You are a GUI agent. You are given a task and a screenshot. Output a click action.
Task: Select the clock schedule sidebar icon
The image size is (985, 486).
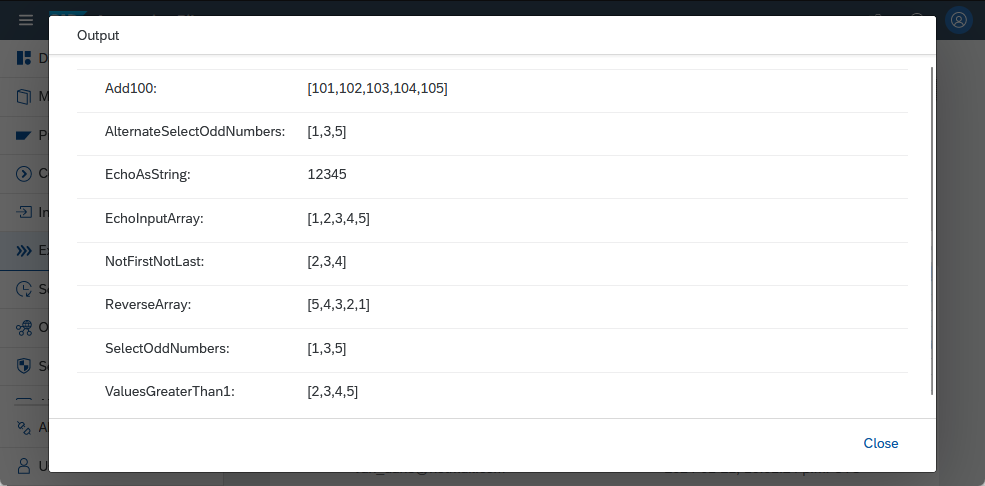[24, 289]
